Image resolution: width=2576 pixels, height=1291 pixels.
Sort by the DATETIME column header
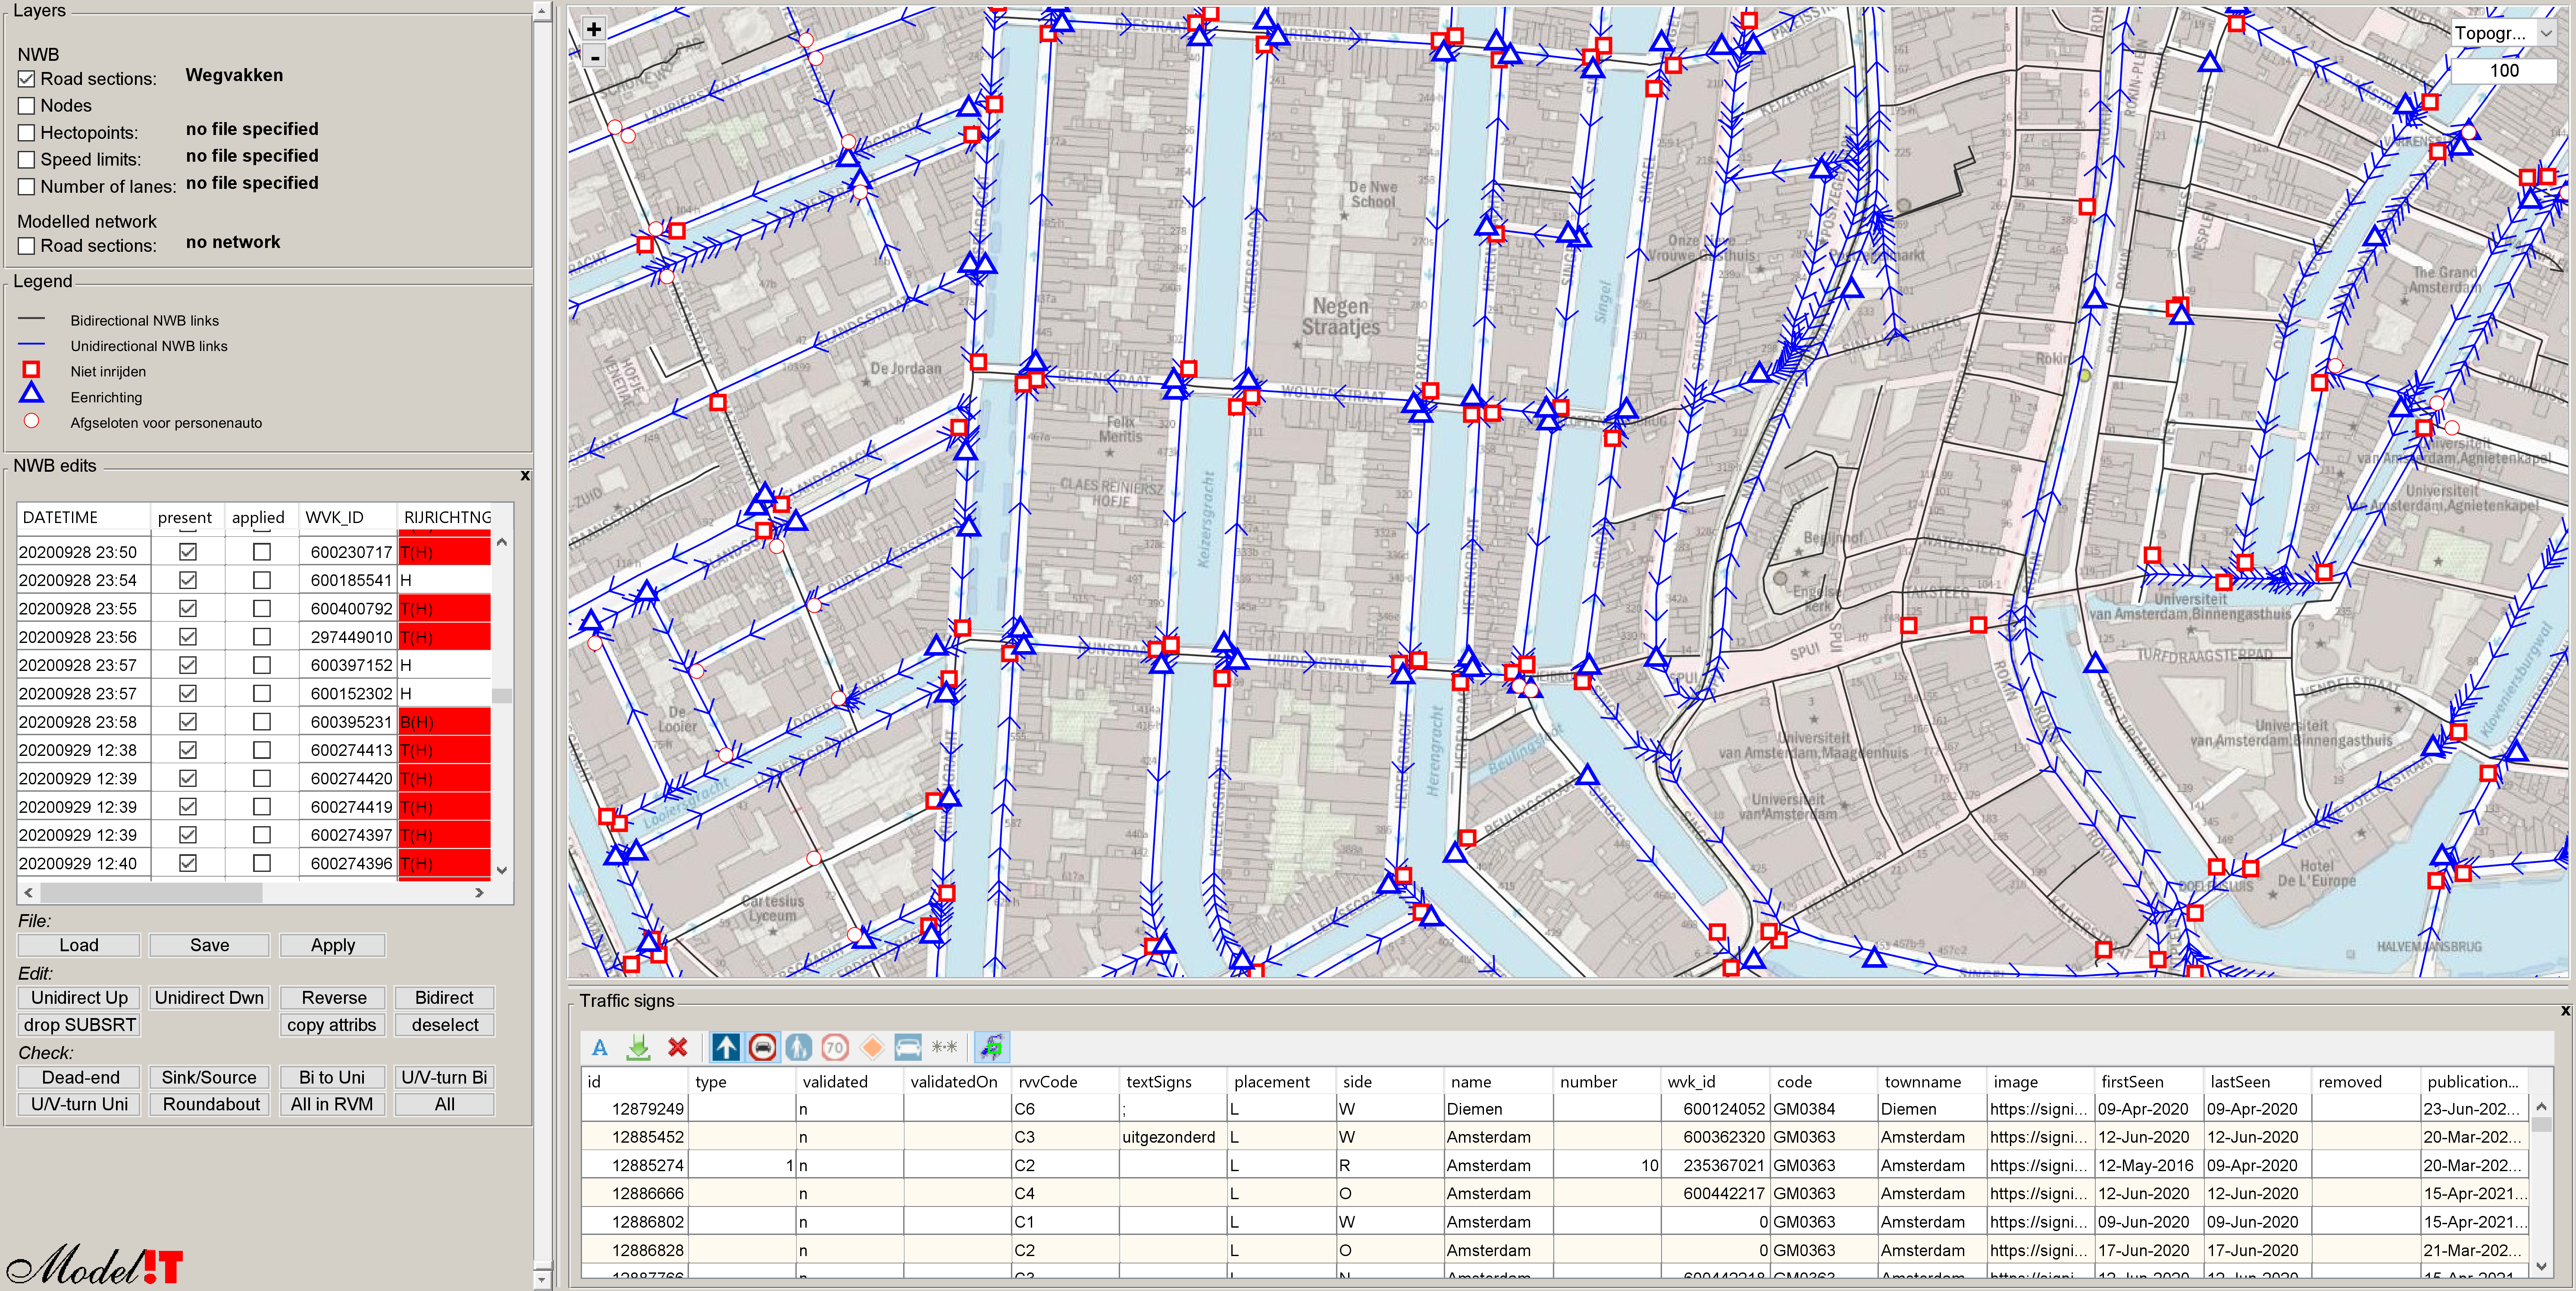coord(84,517)
